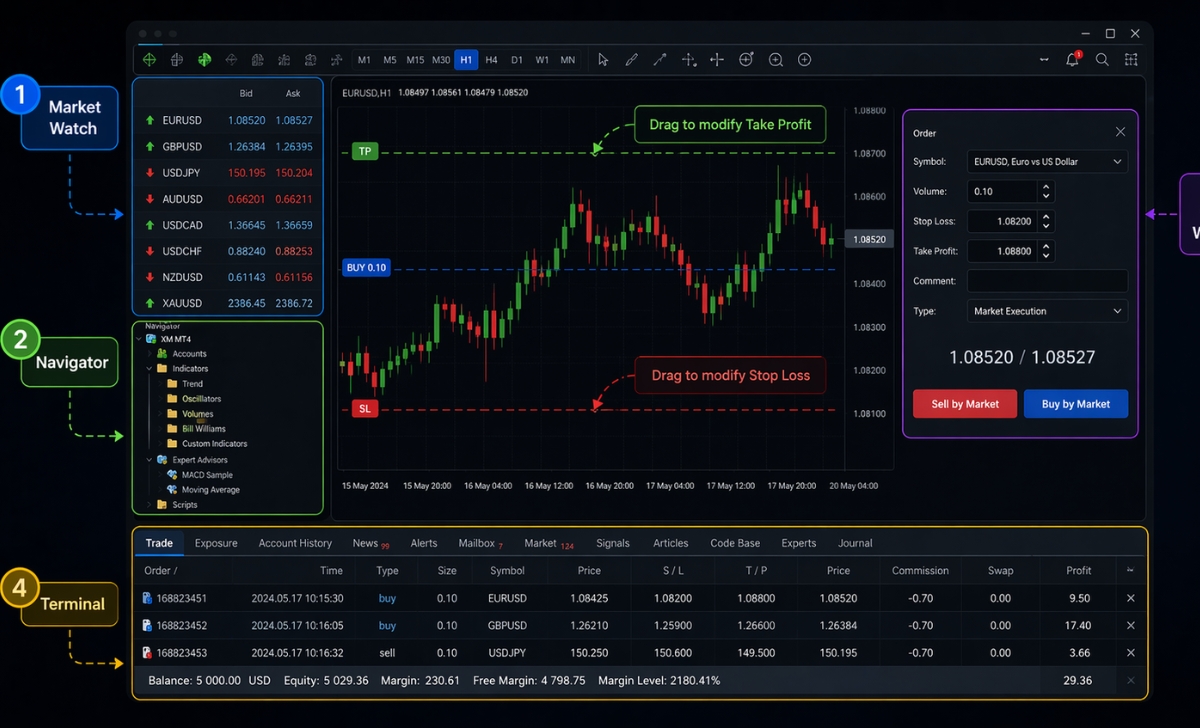Click the zoom in icon on the toolbar
This screenshot has width=1200, height=728.
tap(776, 59)
